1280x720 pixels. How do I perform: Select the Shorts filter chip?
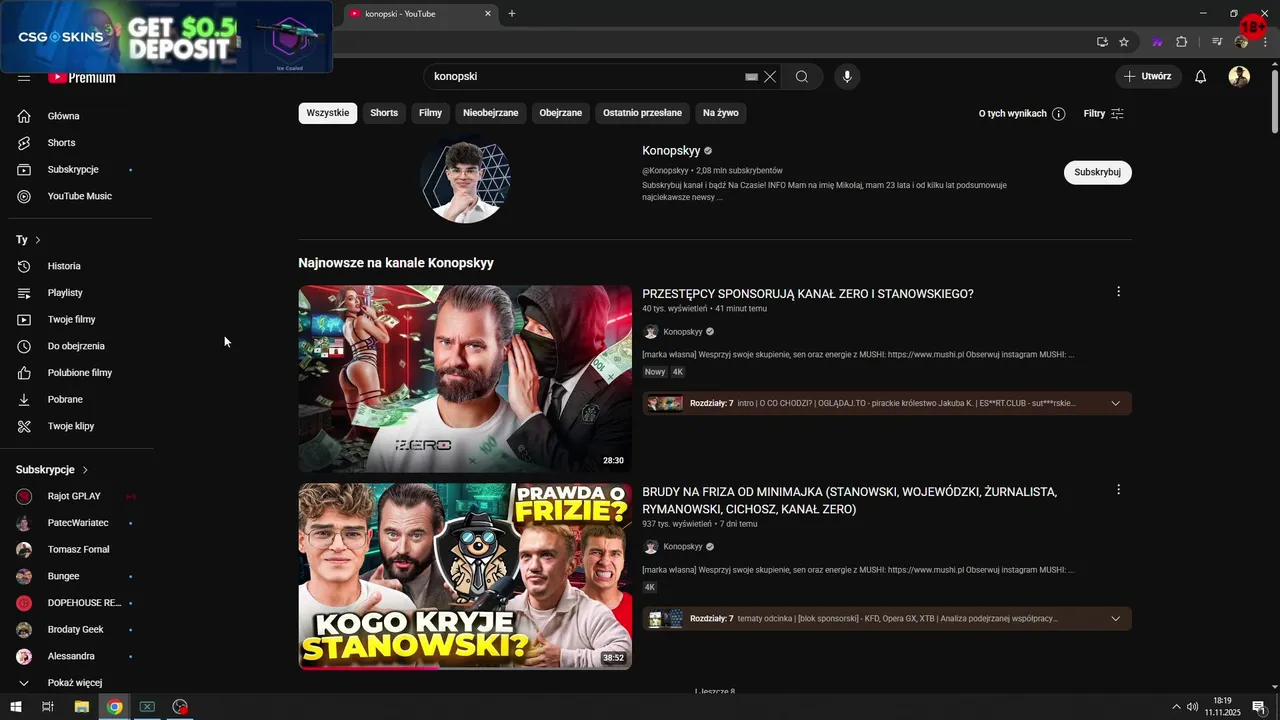click(x=384, y=113)
